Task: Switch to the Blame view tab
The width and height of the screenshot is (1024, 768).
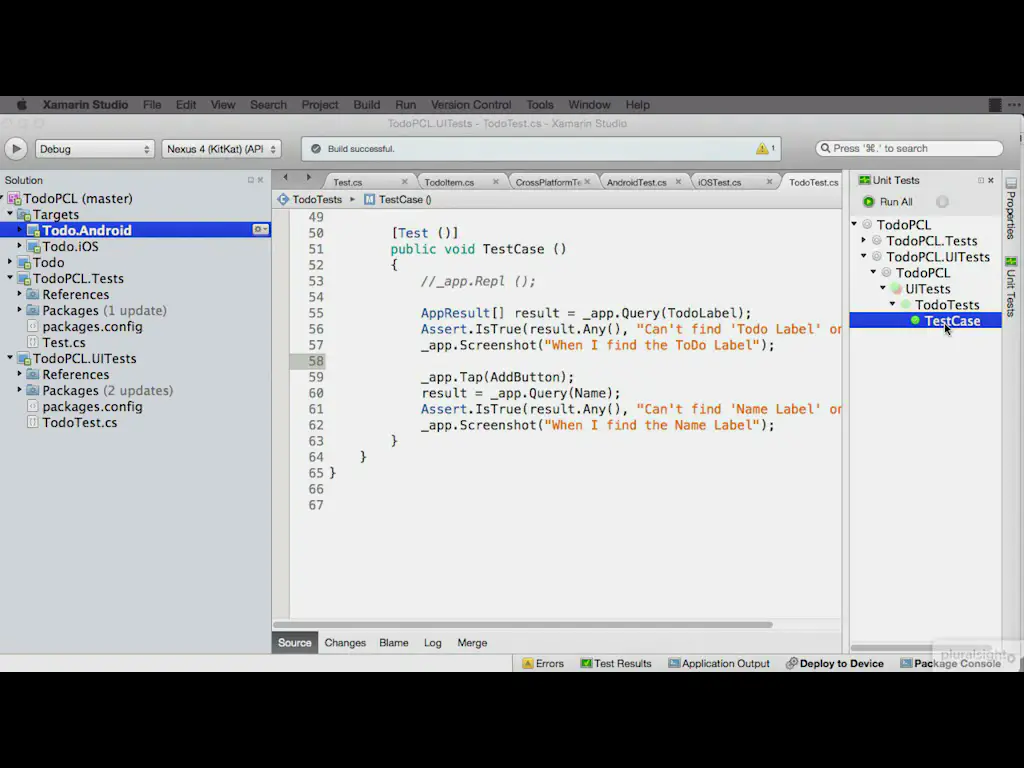Action: [394, 643]
